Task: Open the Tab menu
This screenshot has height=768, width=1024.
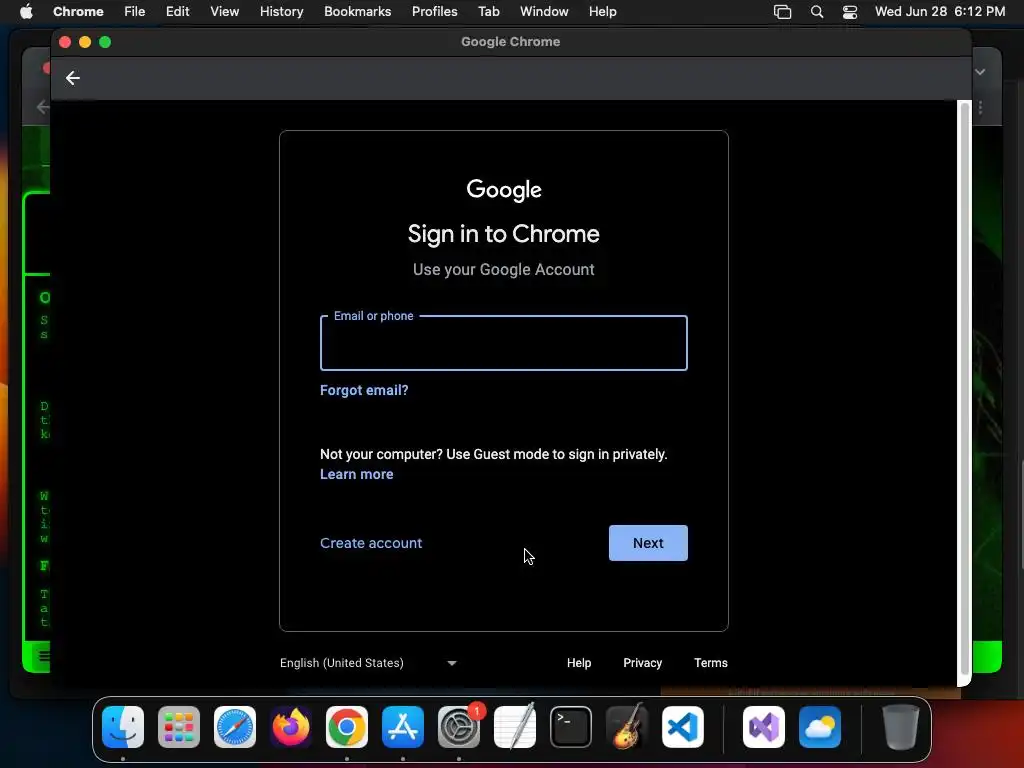Action: (488, 11)
